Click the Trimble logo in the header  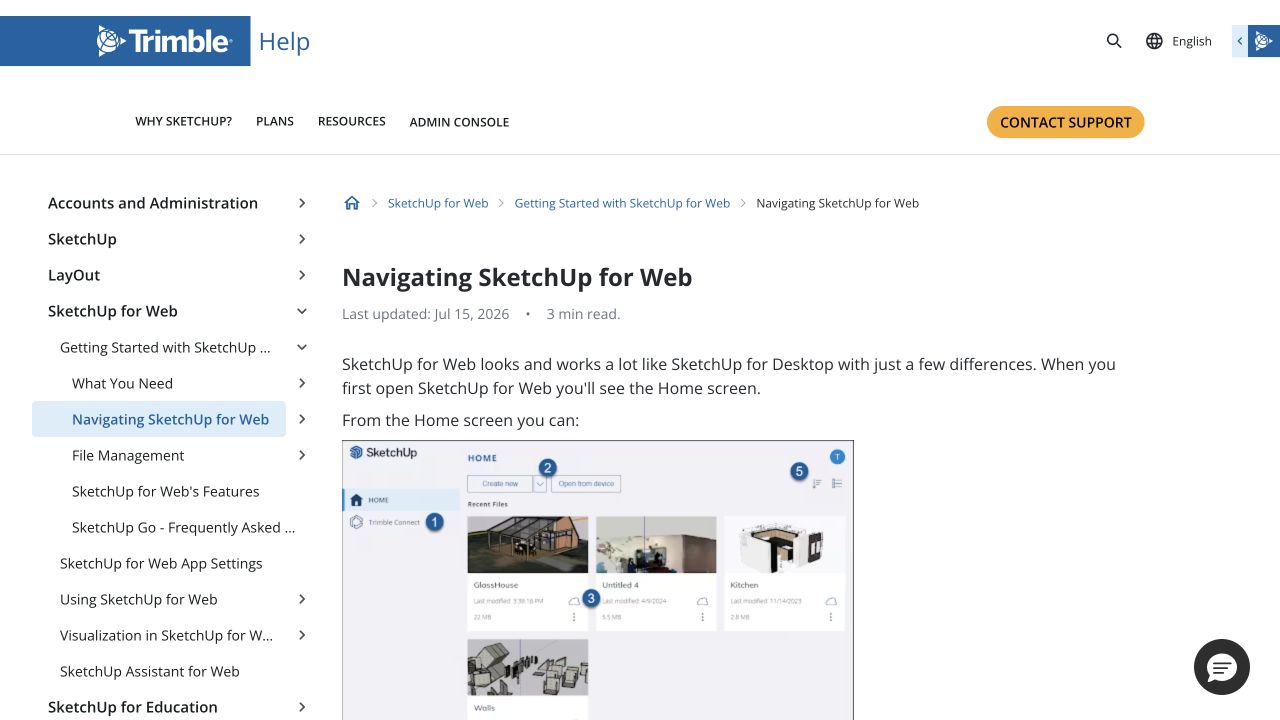tap(165, 41)
